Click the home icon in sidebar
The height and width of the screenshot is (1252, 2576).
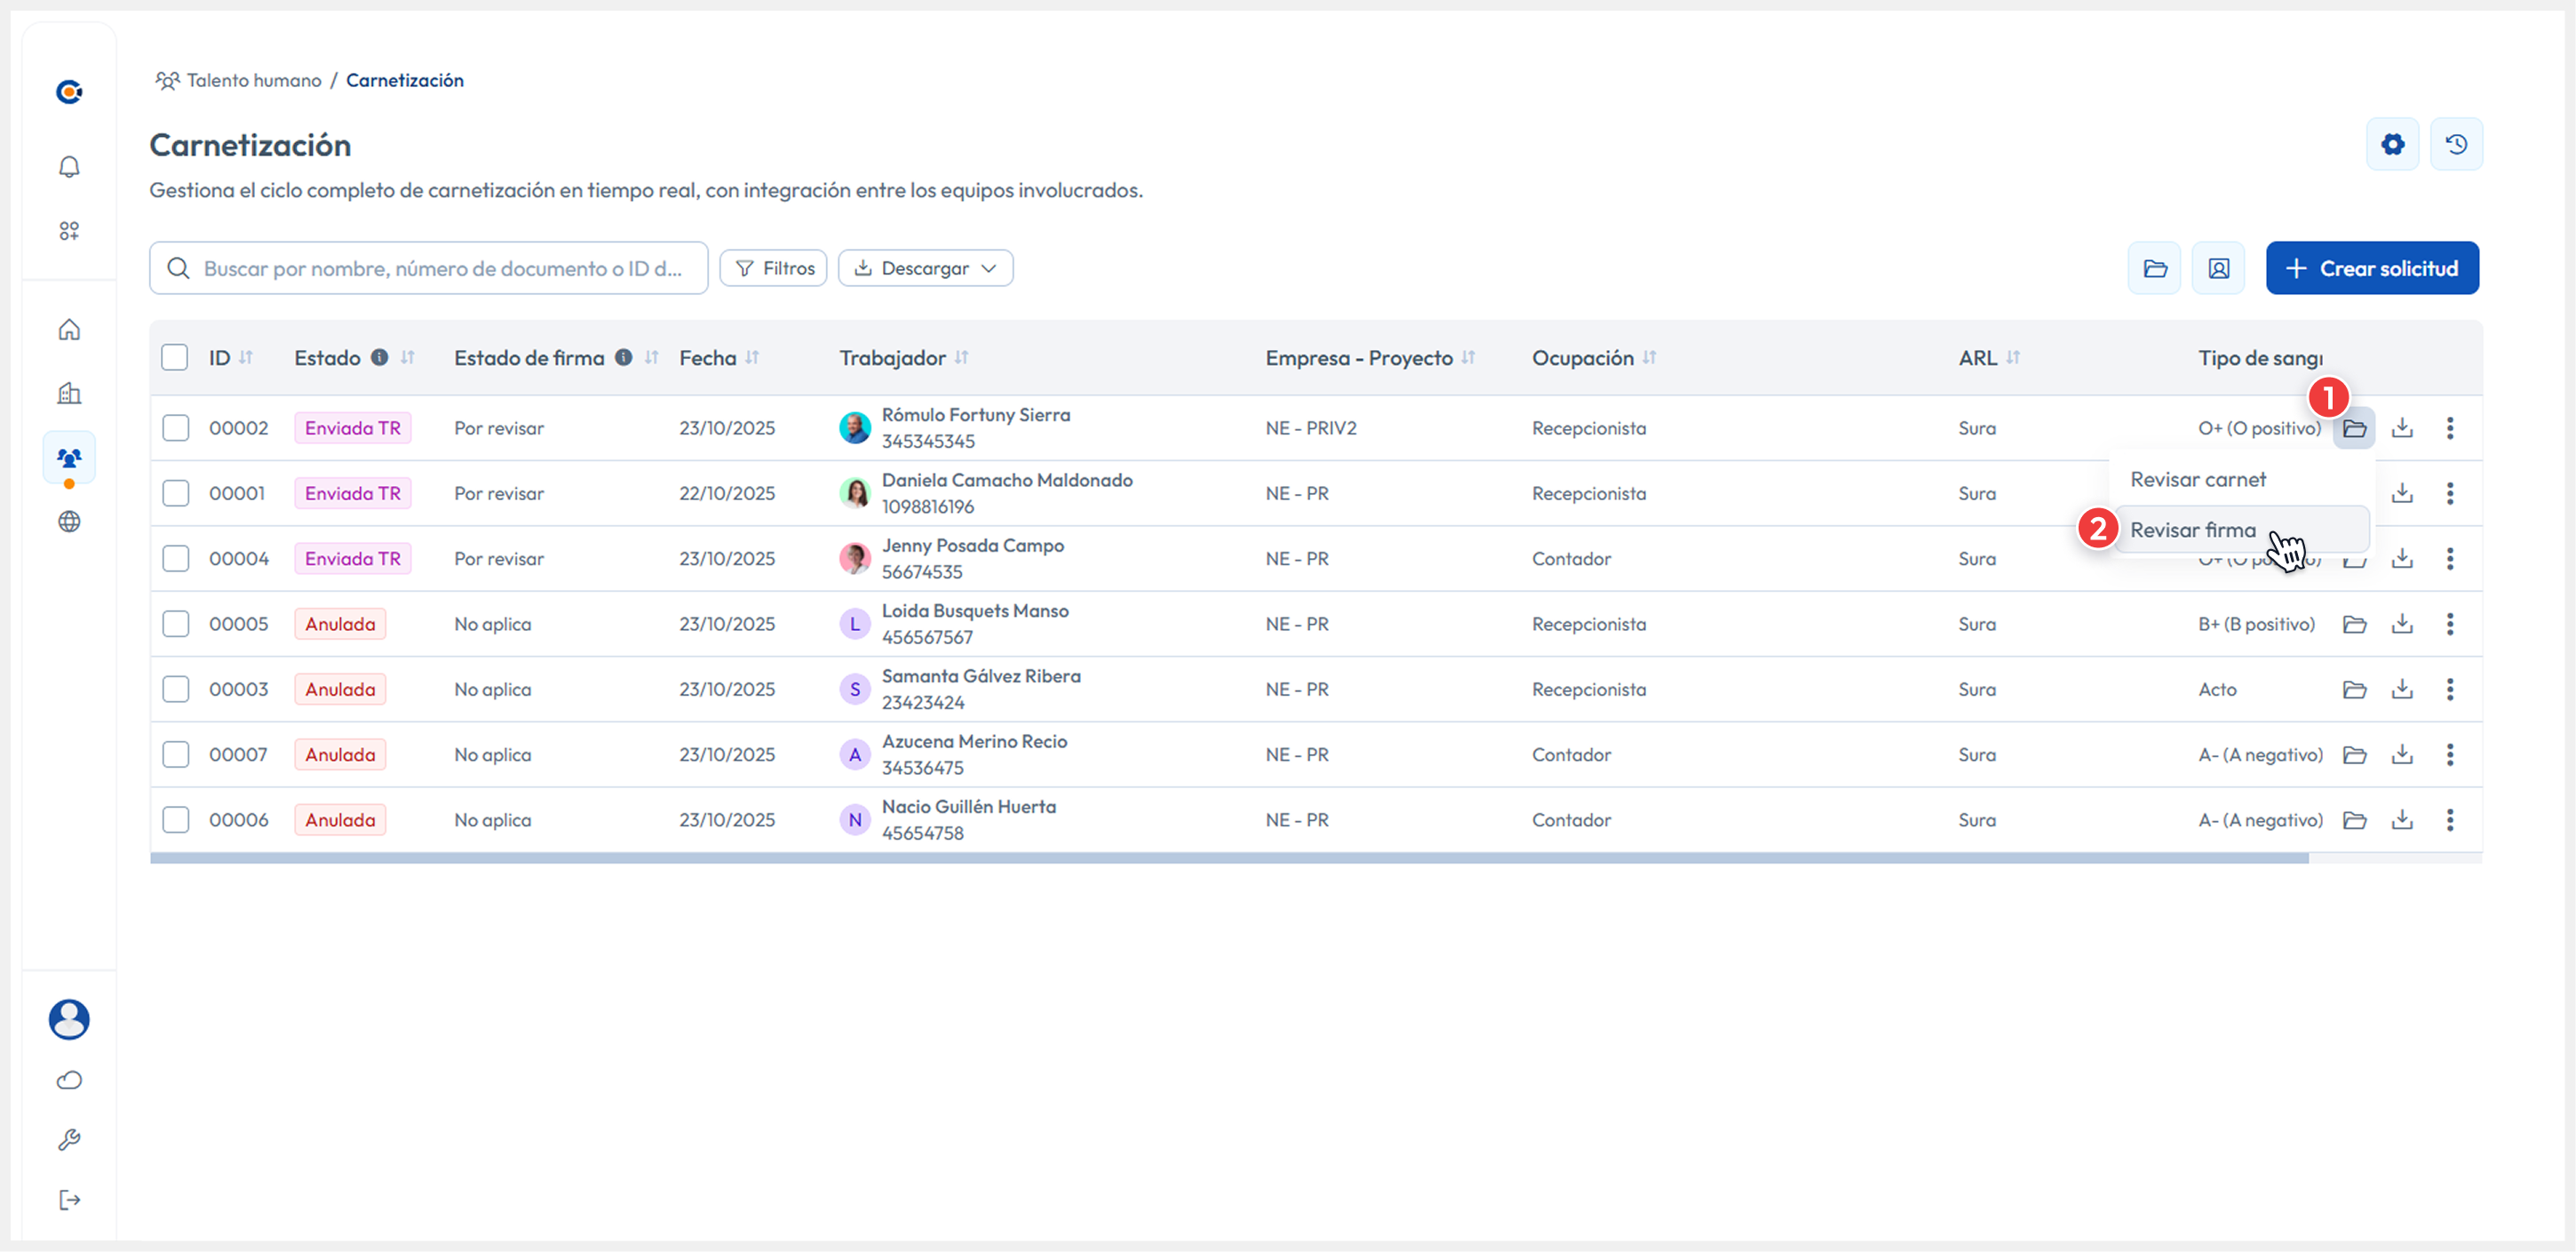point(69,329)
